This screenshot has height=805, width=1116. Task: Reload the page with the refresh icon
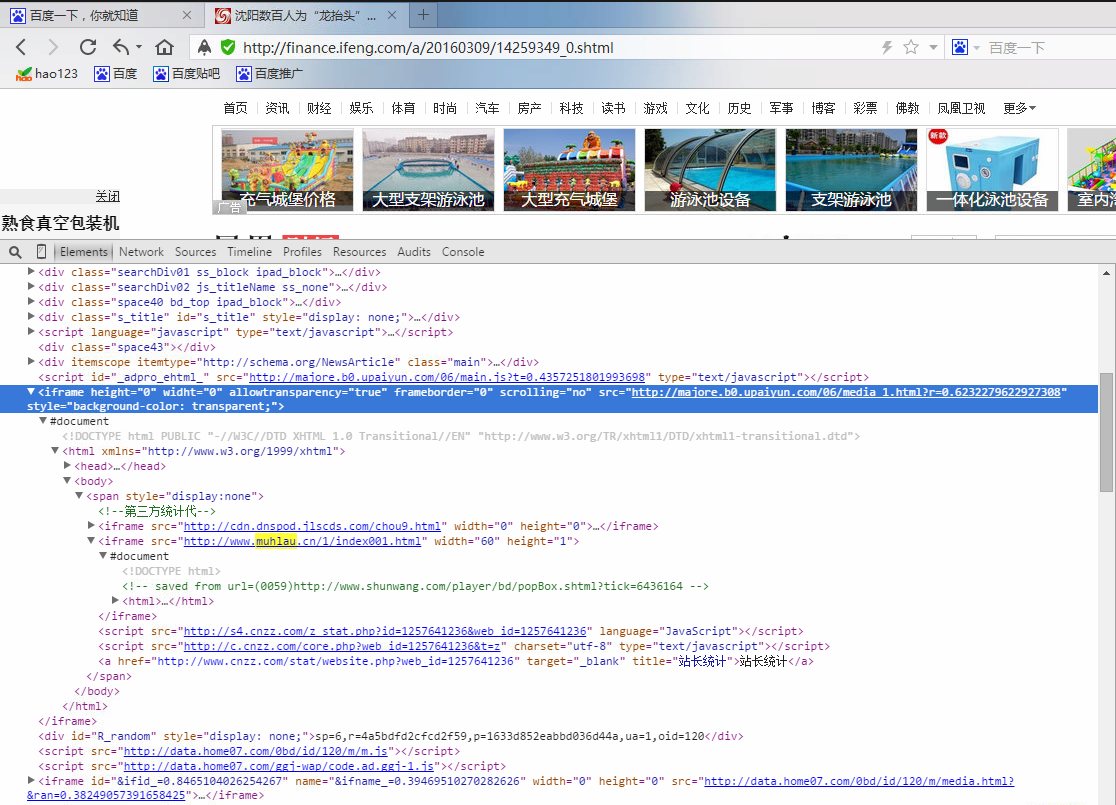(x=87, y=47)
